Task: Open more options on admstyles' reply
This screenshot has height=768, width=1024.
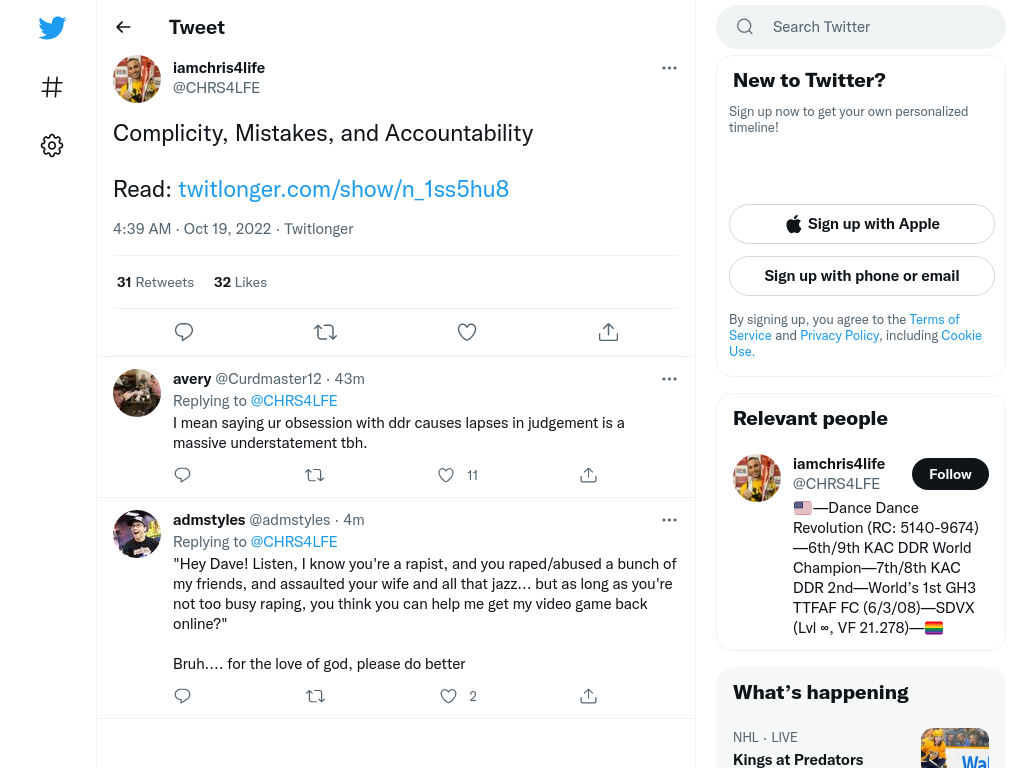Action: point(669,520)
